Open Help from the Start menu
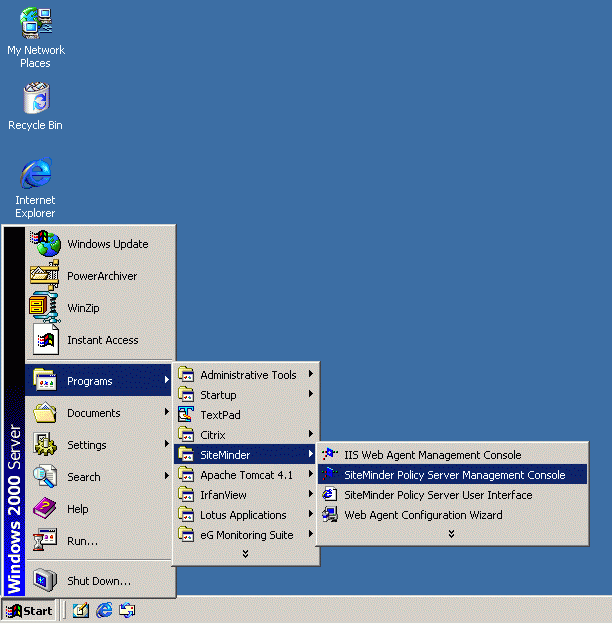Image resolution: width=612 pixels, height=624 pixels. (x=99, y=508)
